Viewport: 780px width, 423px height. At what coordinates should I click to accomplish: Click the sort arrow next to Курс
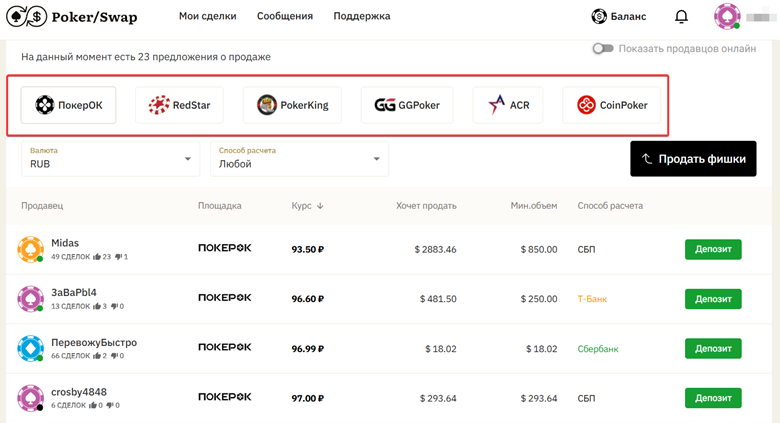pos(319,206)
